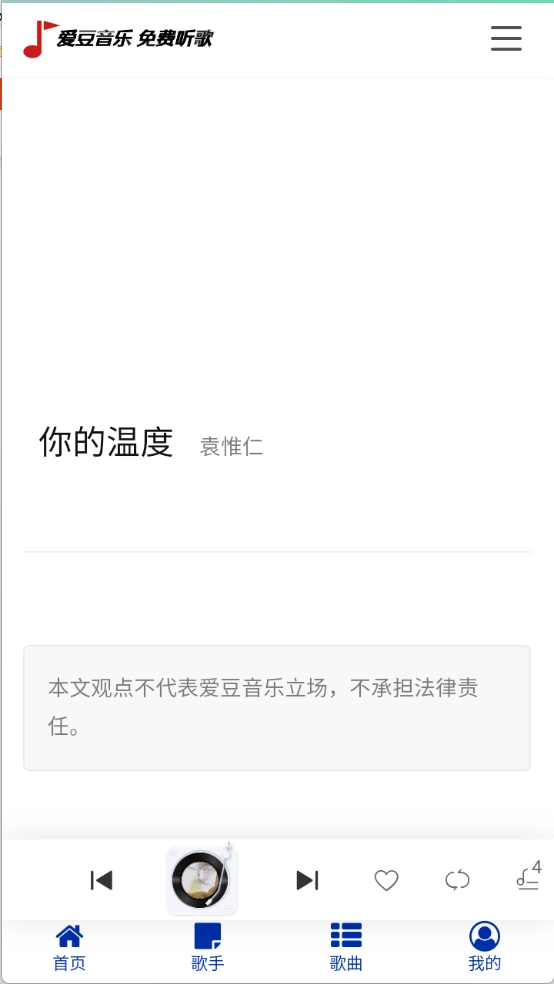
Task: Open the 我的 tab label
Action: (484, 963)
